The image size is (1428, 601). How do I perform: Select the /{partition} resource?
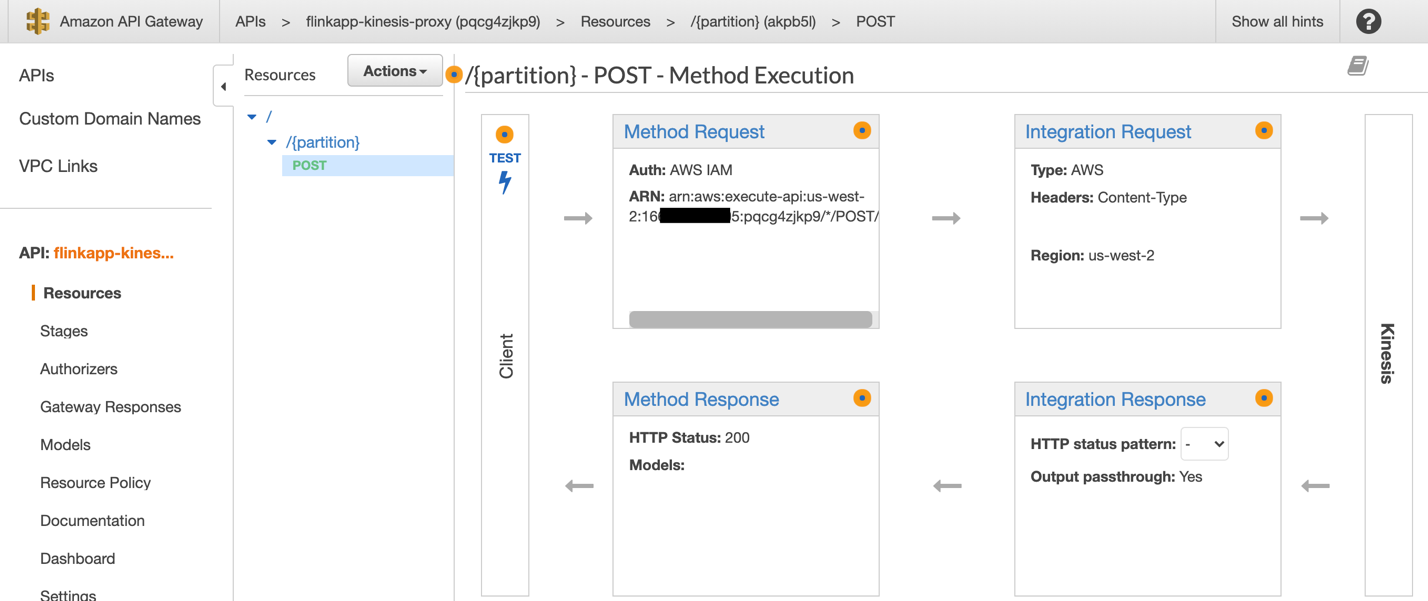[x=323, y=142]
